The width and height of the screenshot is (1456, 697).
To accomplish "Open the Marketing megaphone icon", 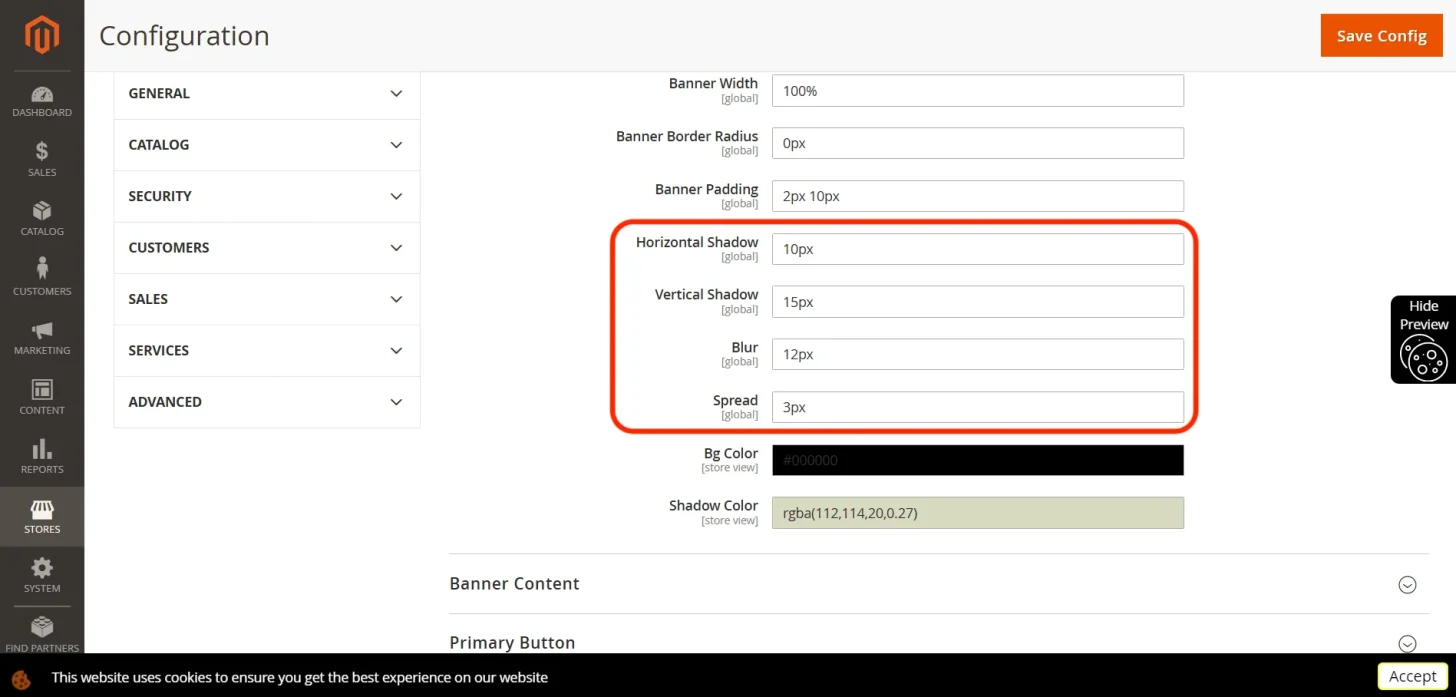I will point(42,330).
